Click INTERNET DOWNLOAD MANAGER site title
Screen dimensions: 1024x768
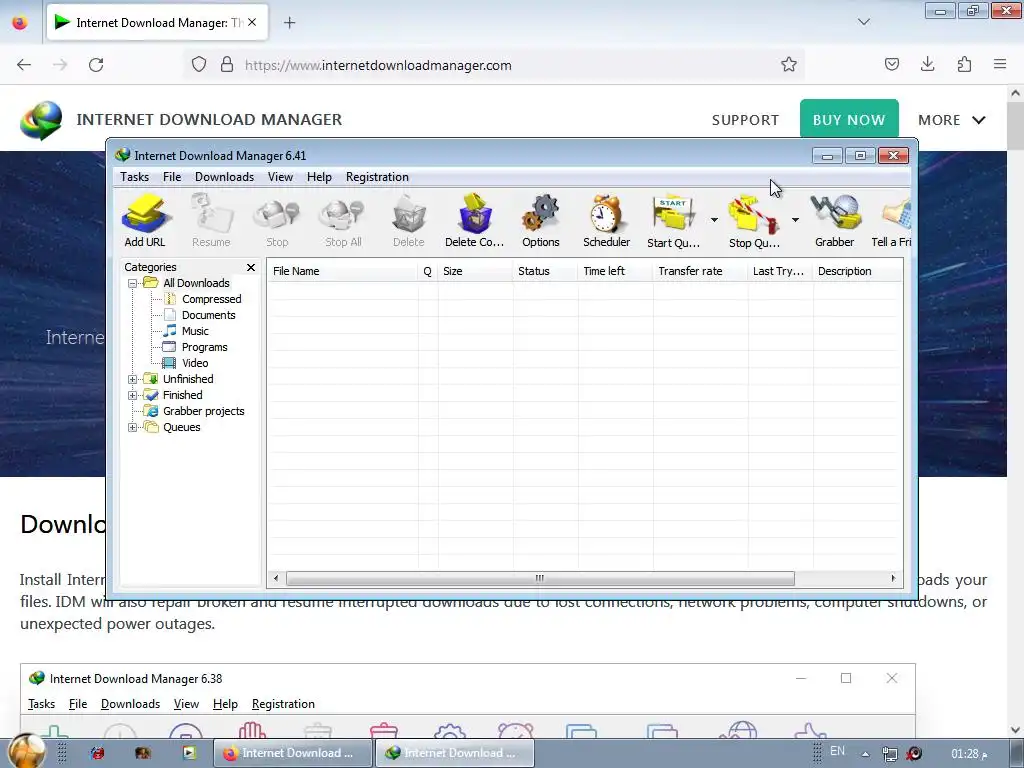(x=209, y=120)
